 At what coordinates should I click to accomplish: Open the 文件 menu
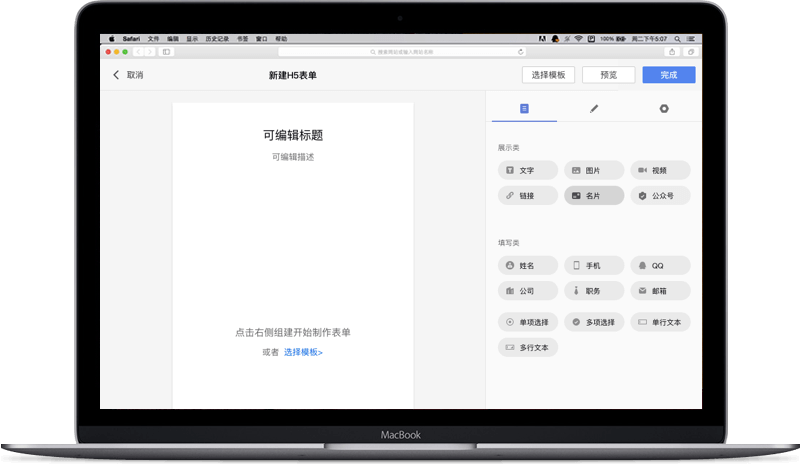pyautogui.click(x=154, y=39)
